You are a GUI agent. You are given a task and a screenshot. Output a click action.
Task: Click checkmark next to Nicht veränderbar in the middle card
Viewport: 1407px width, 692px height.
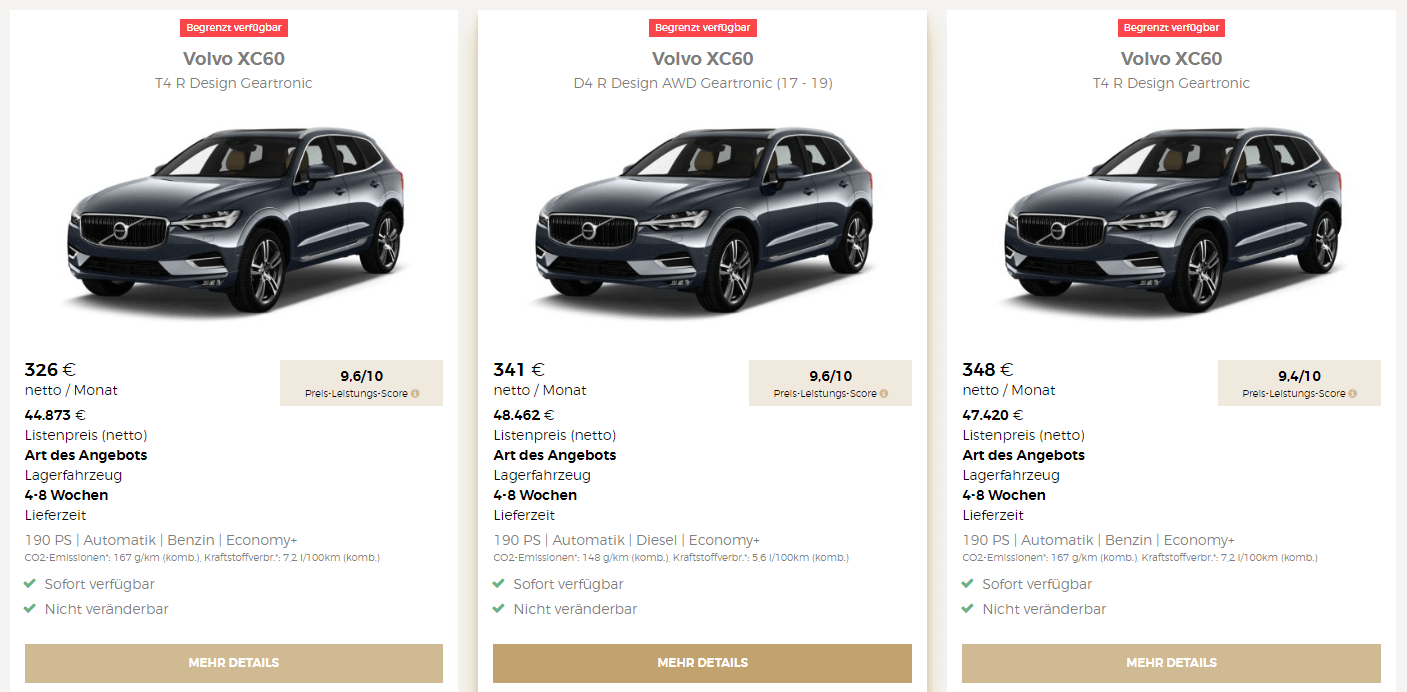pos(500,609)
